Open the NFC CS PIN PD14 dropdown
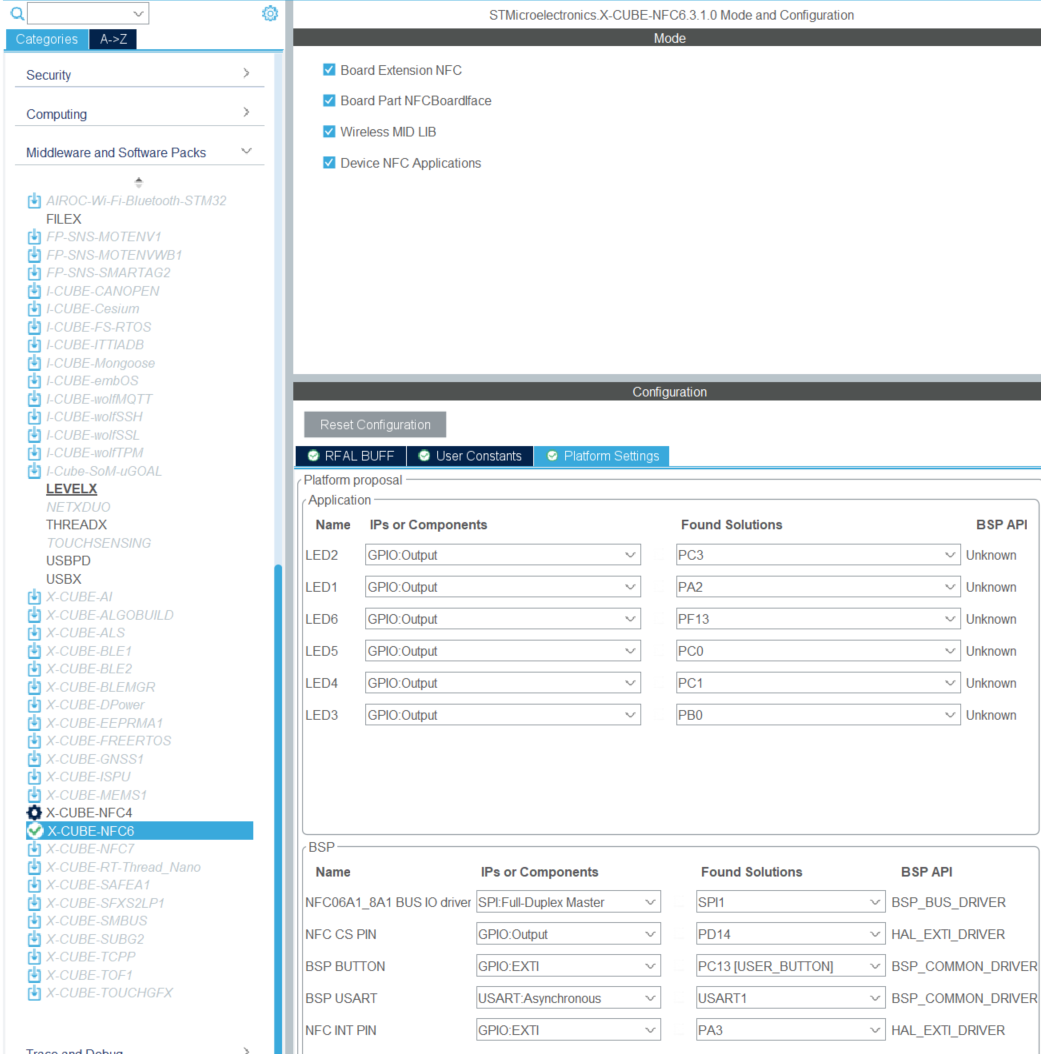The image size is (1041, 1054). (x=790, y=934)
